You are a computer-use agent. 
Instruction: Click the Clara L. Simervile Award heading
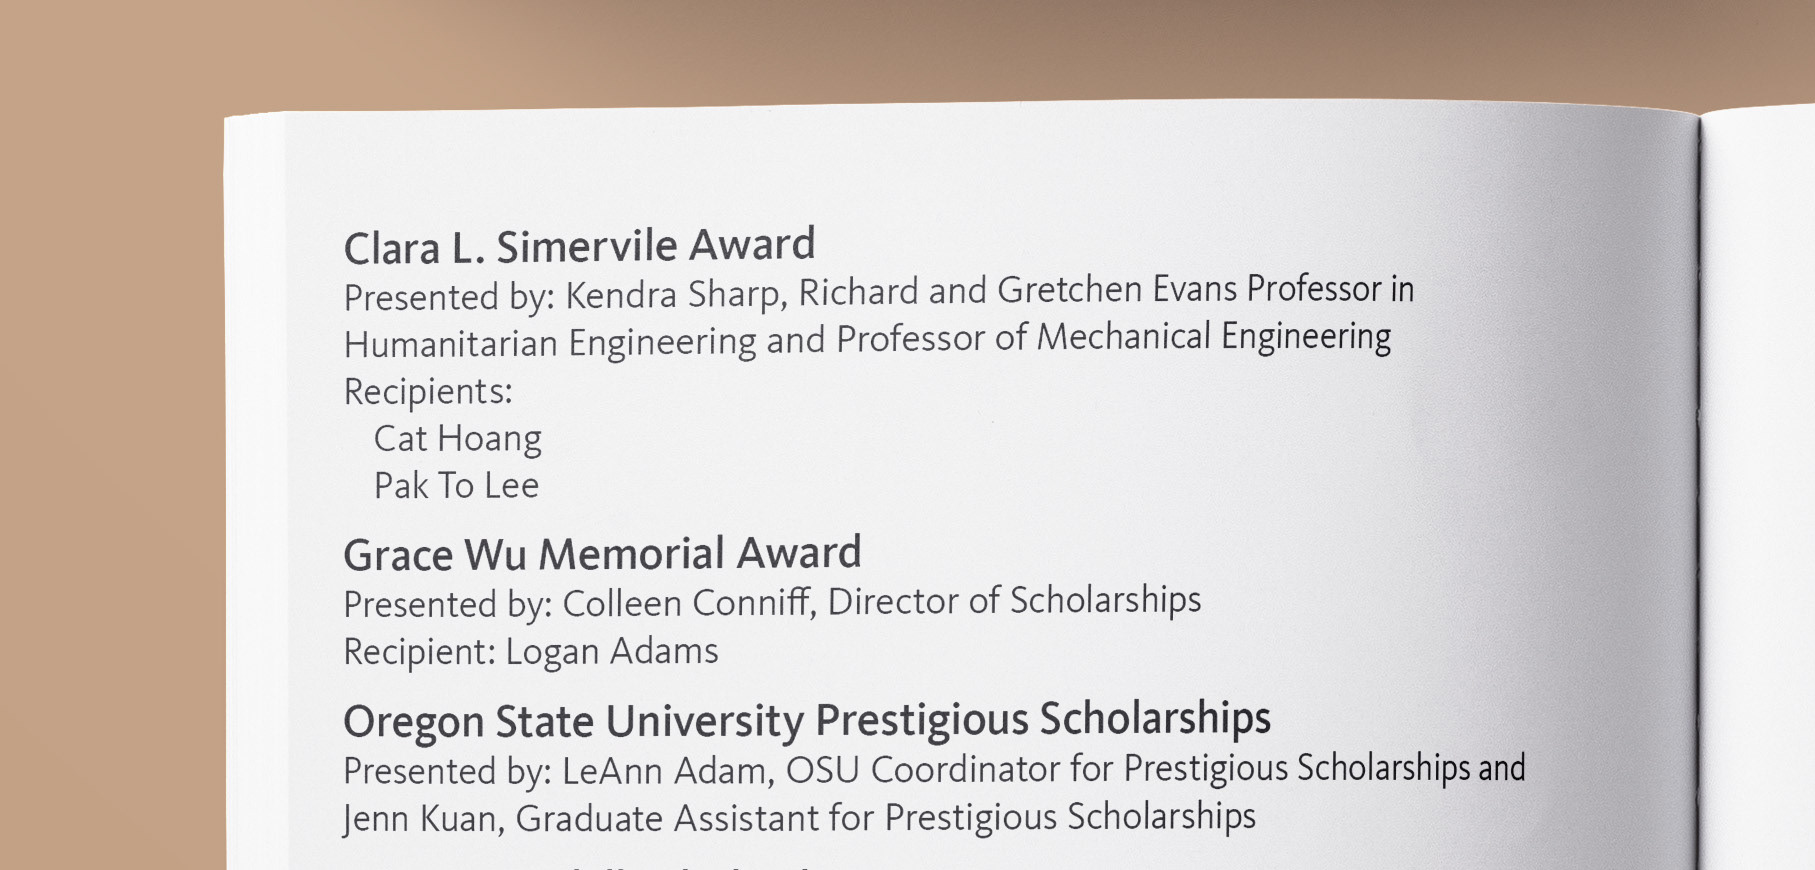tap(580, 246)
